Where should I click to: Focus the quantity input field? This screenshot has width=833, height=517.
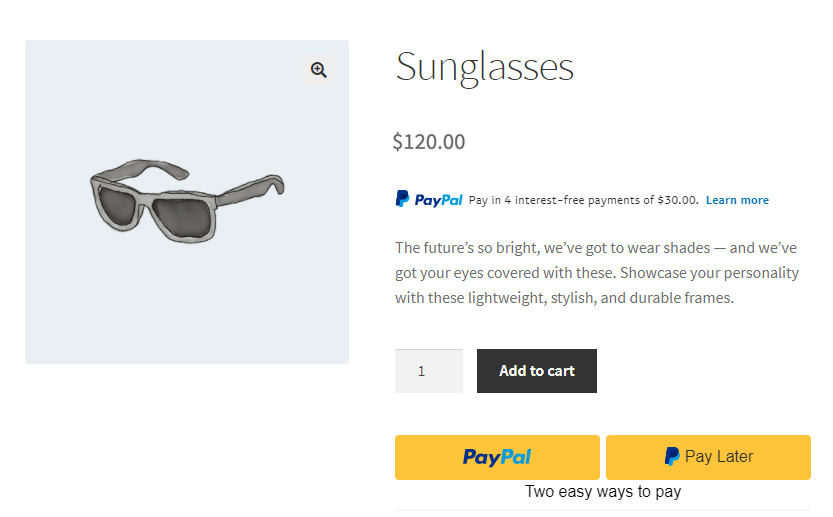pos(428,371)
